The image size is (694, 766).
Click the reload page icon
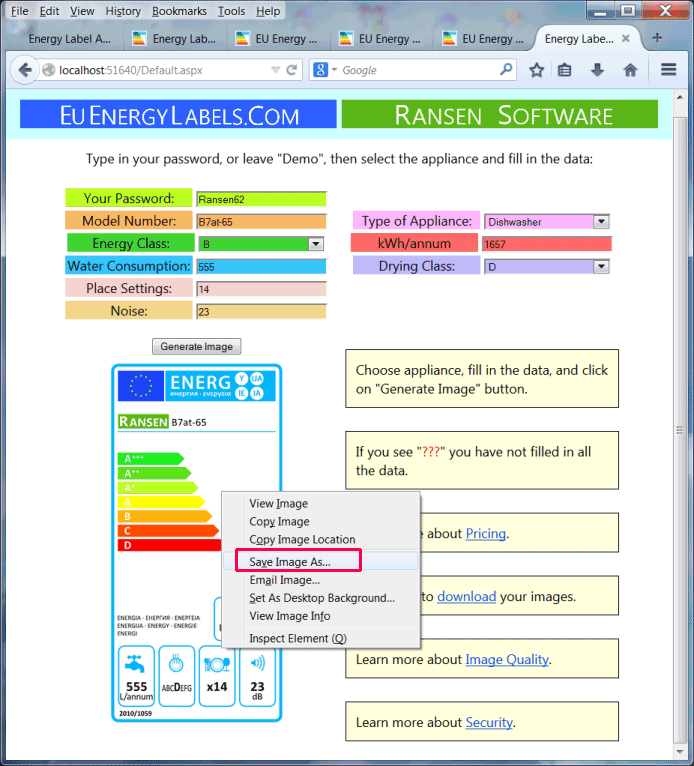[x=292, y=70]
